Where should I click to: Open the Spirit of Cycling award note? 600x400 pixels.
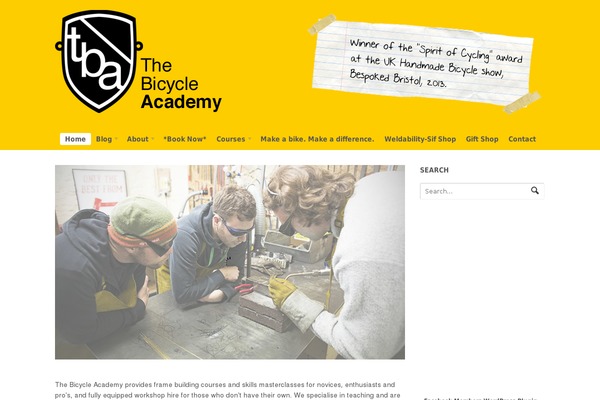[425, 64]
